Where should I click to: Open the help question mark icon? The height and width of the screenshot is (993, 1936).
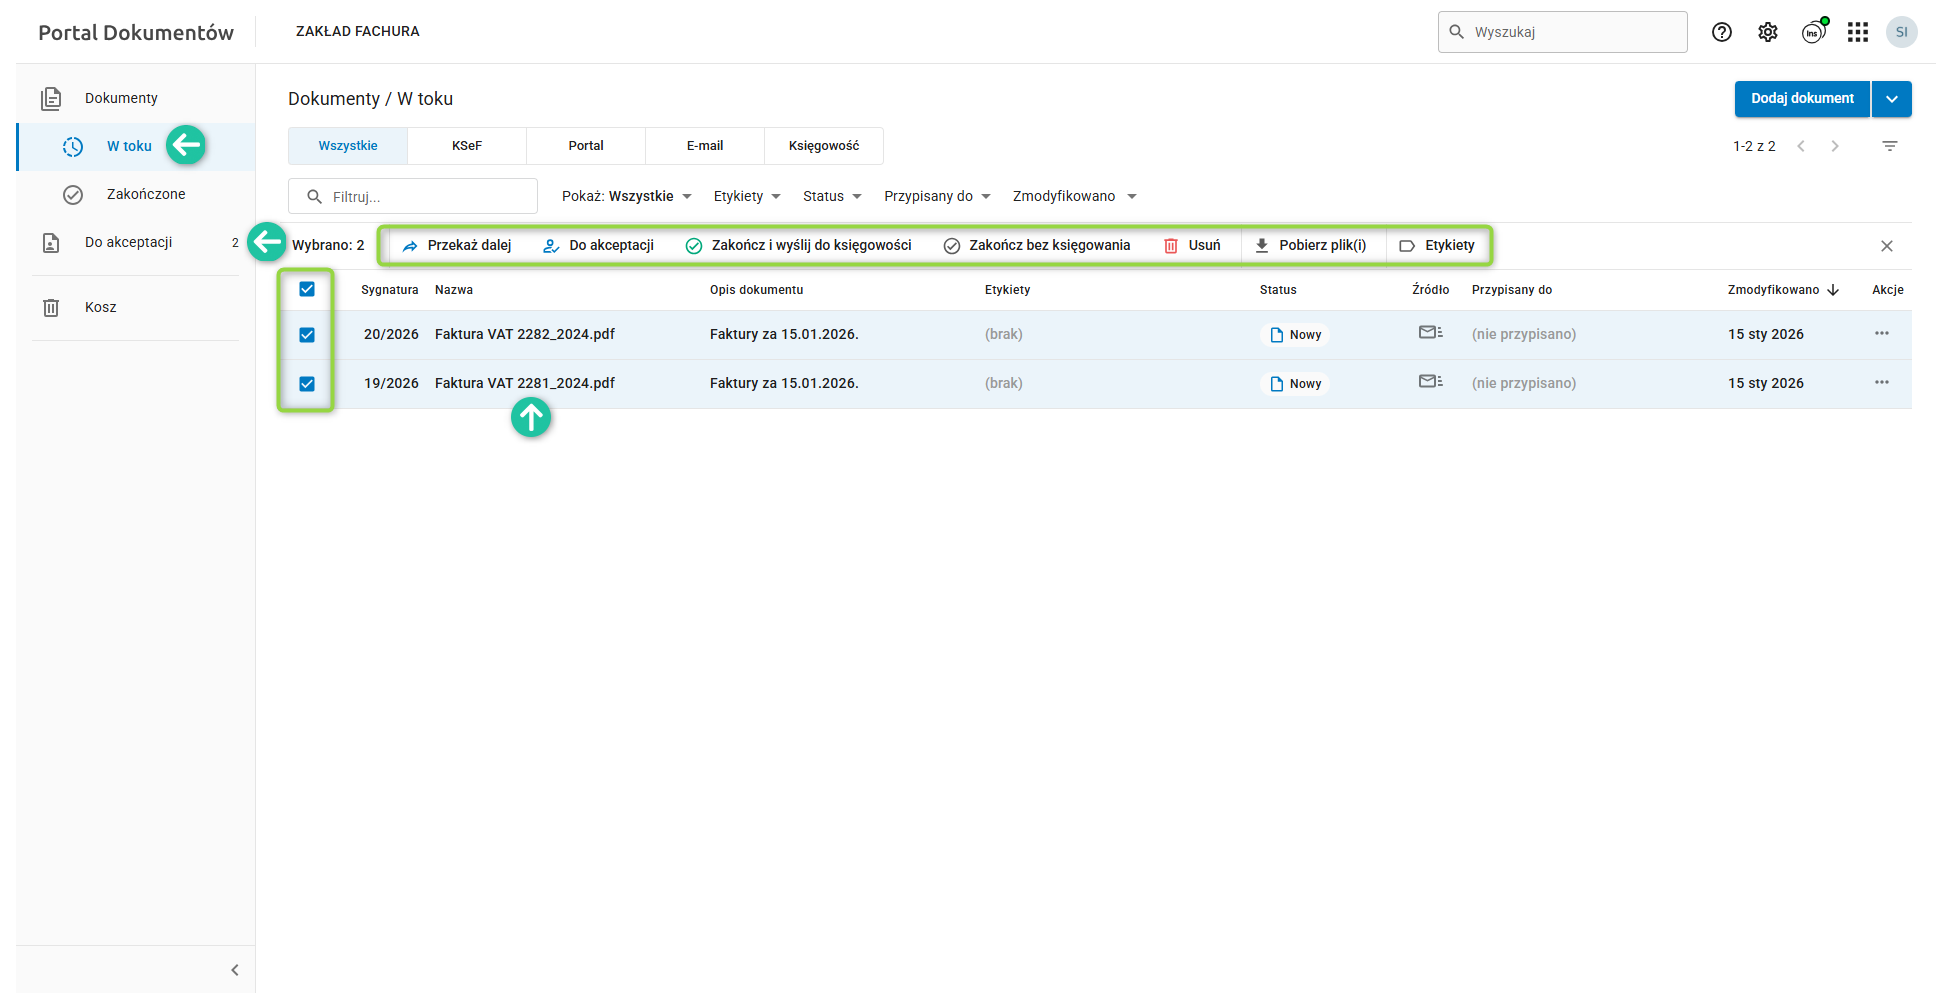coord(1721,32)
